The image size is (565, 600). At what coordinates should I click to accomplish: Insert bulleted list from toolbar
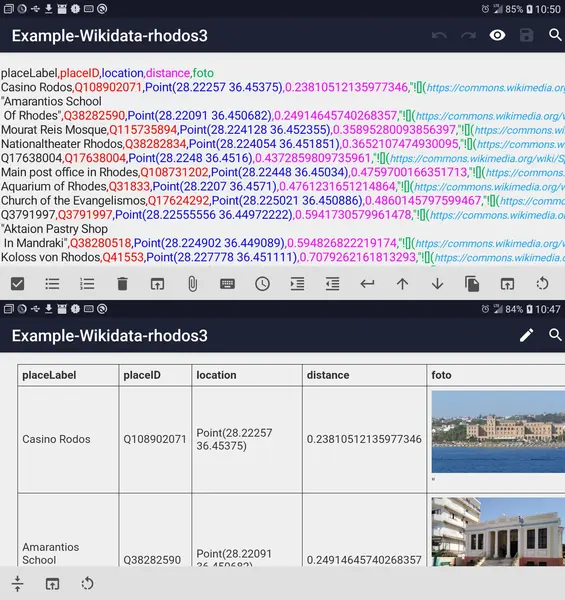tap(52, 284)
